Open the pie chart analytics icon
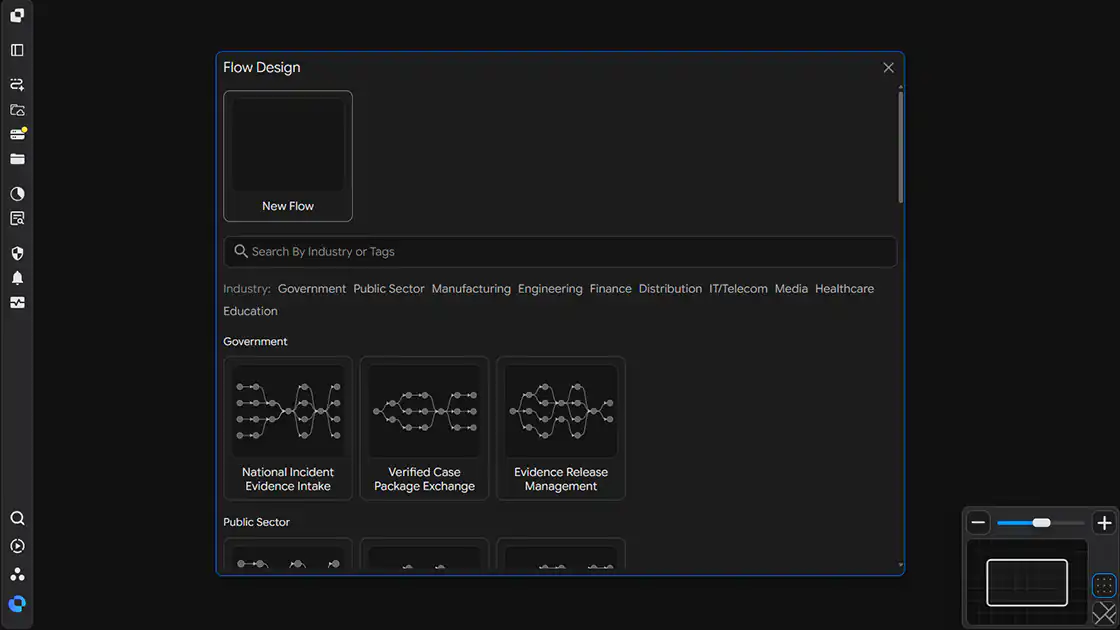The image size is (1120, 630). click(x=17, y=194)
